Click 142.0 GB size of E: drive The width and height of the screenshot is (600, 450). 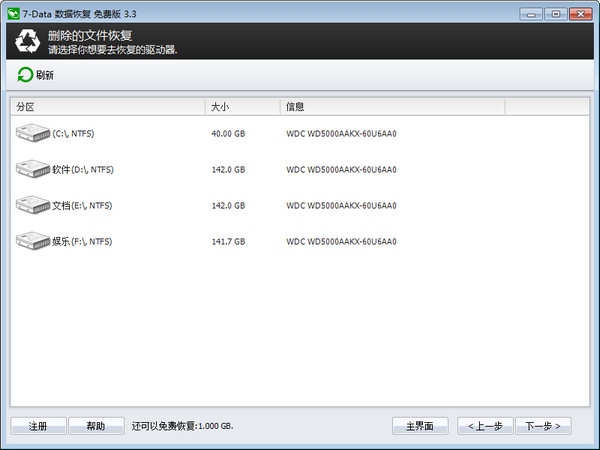click(x=228, y=205)
